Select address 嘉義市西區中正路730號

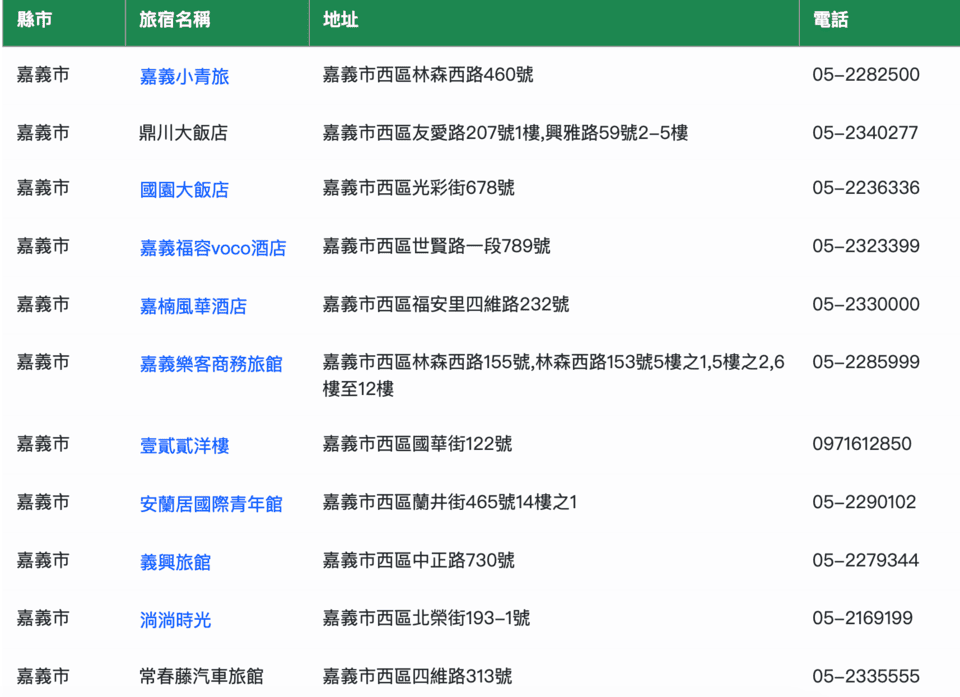pos(419,560)
